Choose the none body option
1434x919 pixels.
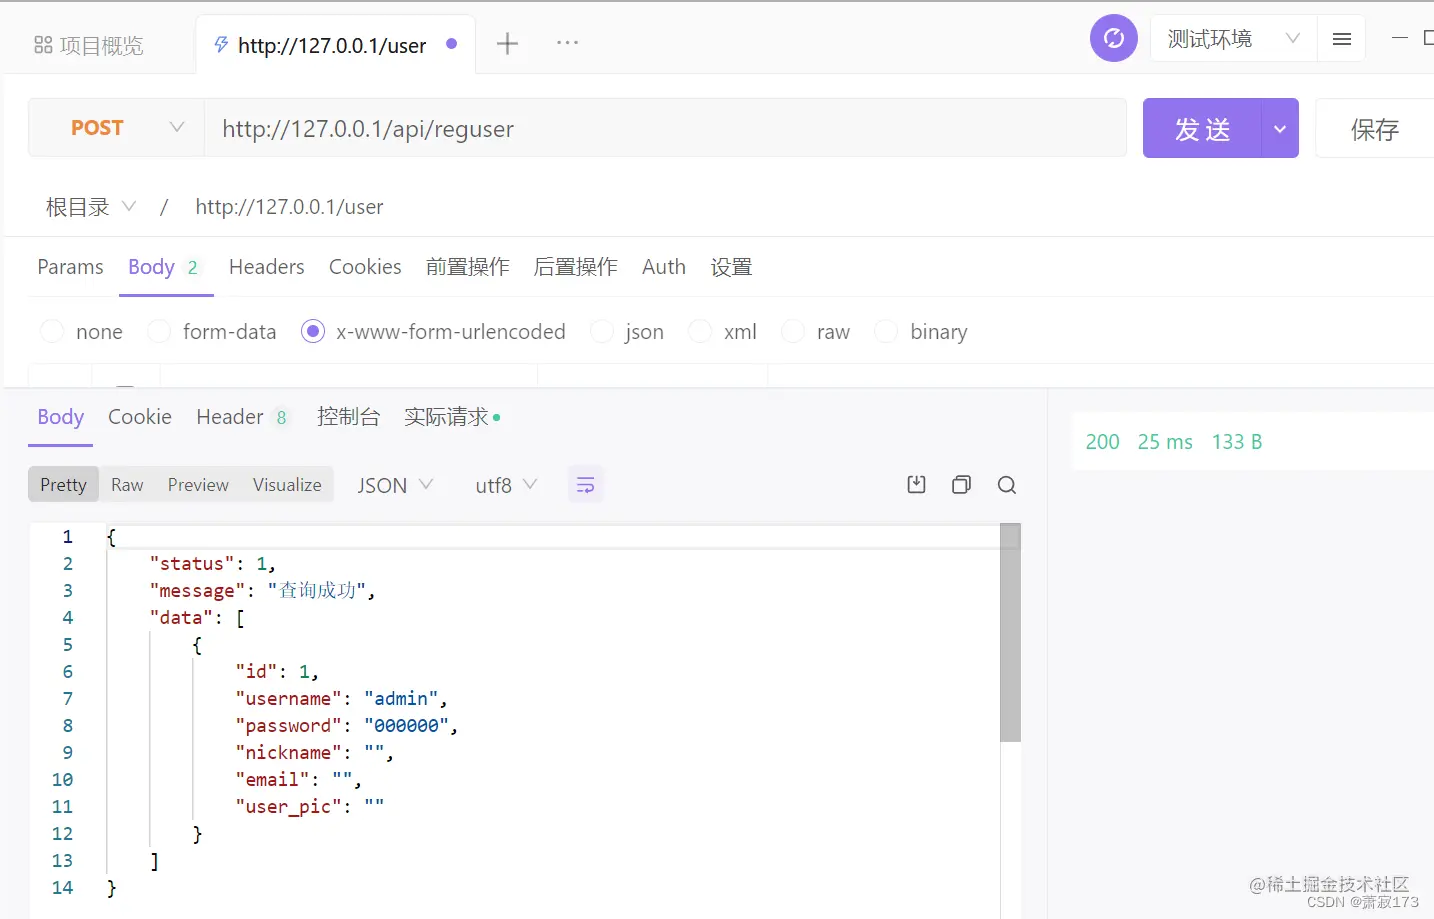tap(51, 331)
